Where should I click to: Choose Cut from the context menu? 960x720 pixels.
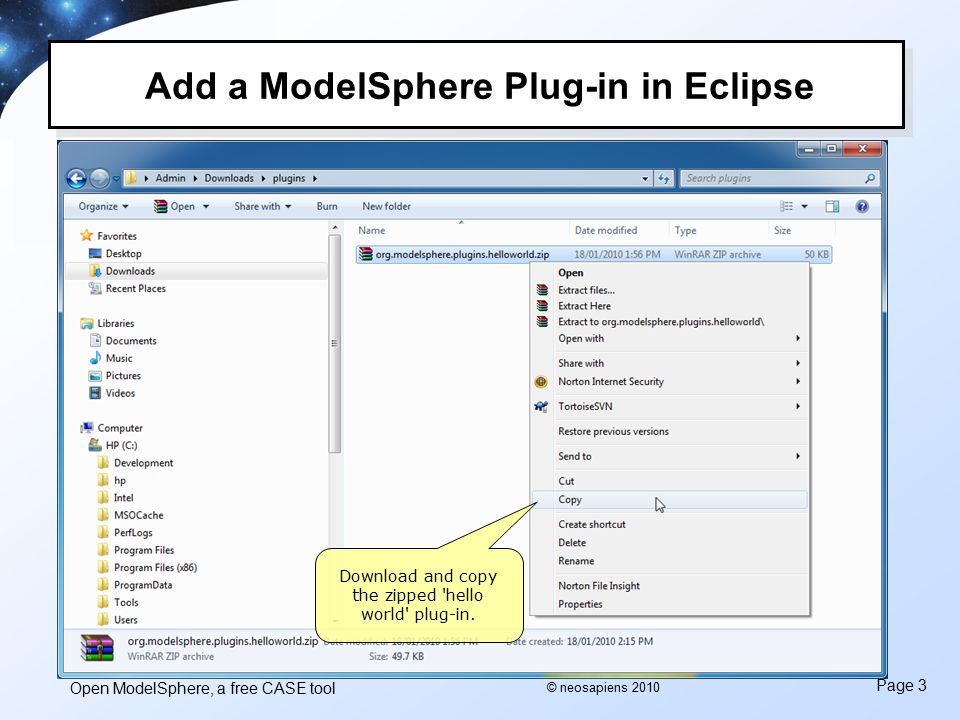670,481
